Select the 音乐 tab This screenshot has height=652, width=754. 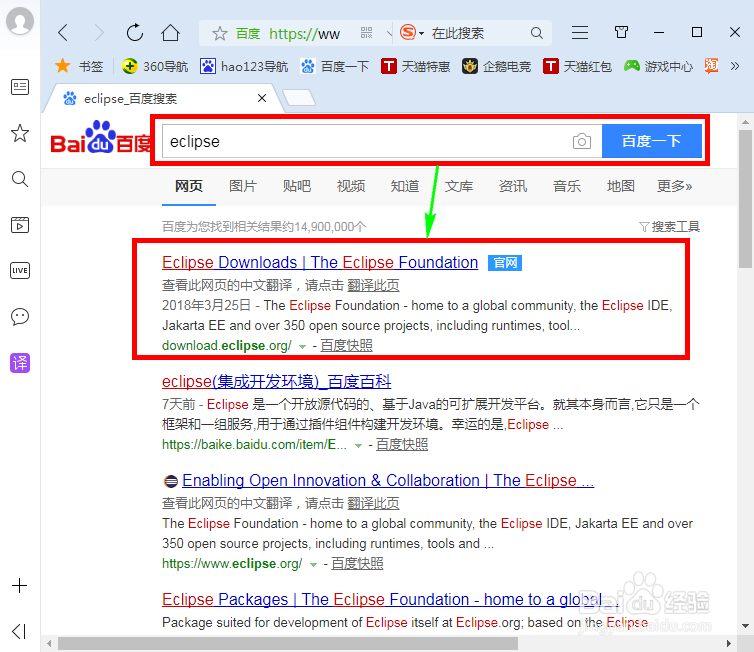click(x=566, y=186)
